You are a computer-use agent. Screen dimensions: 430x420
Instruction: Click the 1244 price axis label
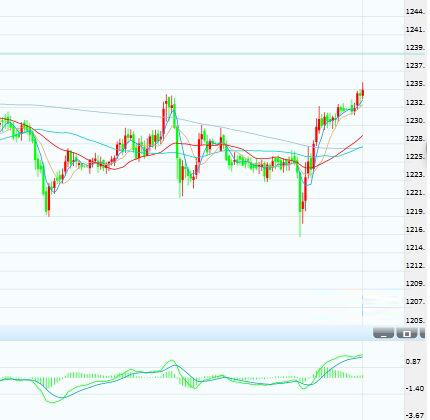click(415, 12)
